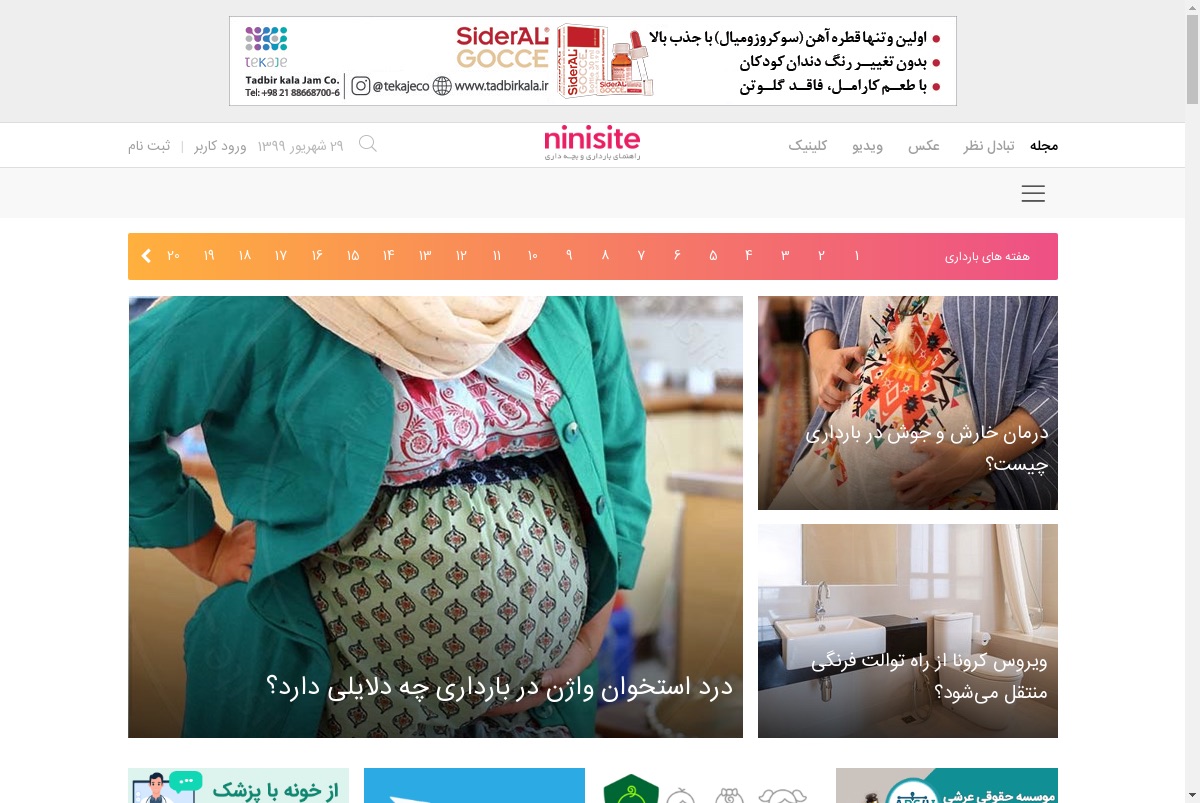Screen dimensions: 1200x803
Task: Go to the عکس section
Action: click(924, 145)
